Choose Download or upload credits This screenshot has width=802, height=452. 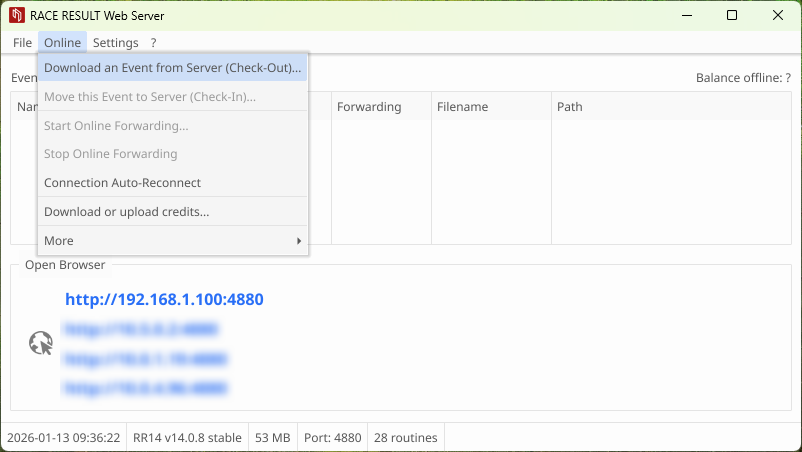(x=126, y=212)
